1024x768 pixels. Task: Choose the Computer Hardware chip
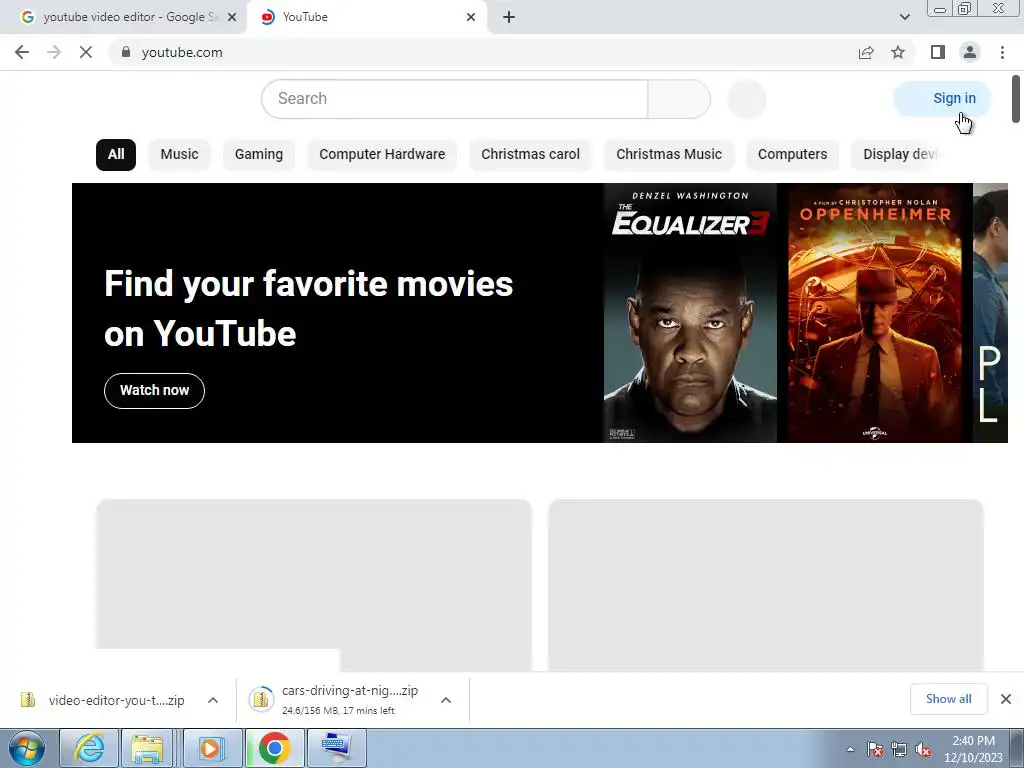[x=382, y=155]
